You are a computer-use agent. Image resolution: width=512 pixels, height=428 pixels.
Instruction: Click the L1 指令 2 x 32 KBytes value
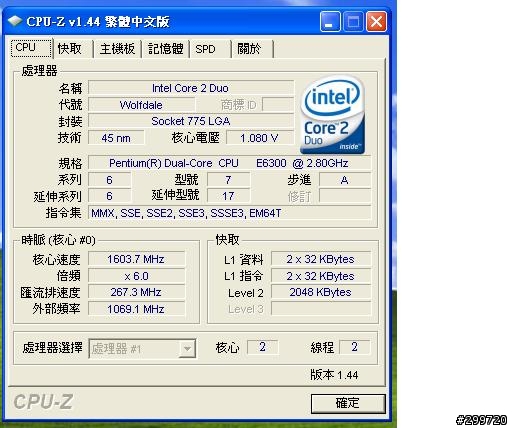(x=321, y=276)
